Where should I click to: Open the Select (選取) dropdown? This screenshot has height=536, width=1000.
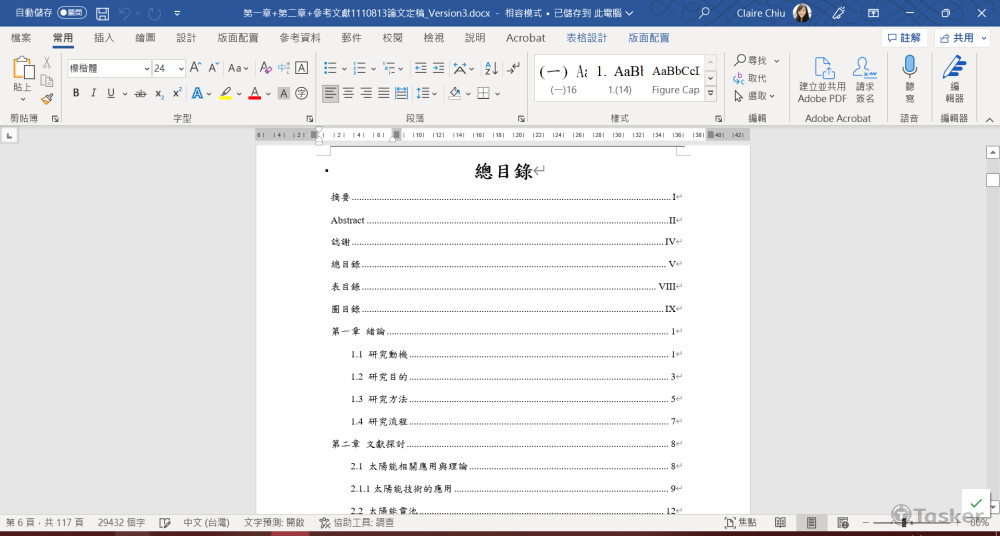click(754, 96)
